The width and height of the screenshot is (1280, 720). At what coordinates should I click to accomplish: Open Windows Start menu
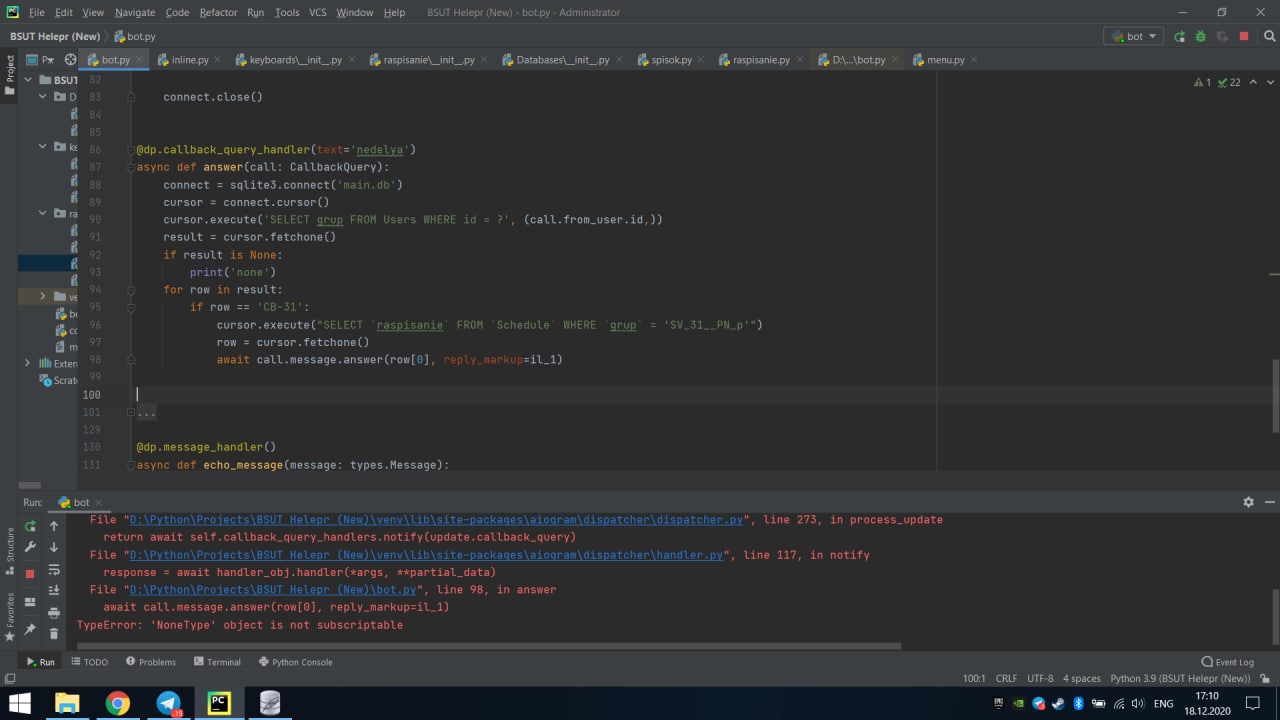[x=19, y=703]
